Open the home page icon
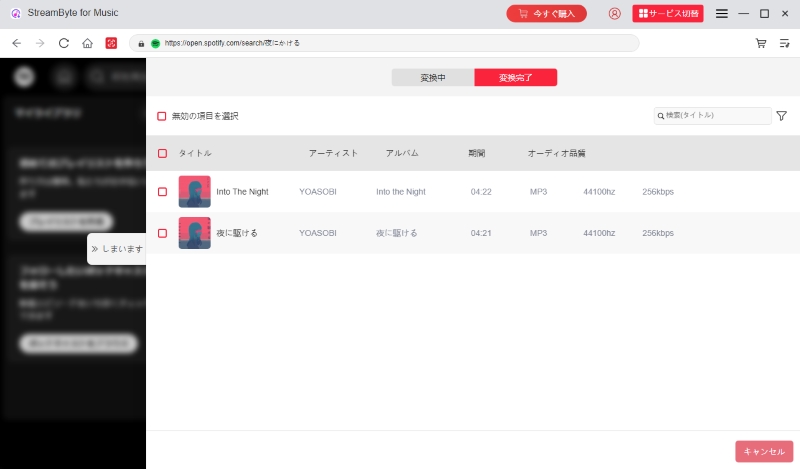This screenshot has height=469, width=800. [x=87, y=43]
